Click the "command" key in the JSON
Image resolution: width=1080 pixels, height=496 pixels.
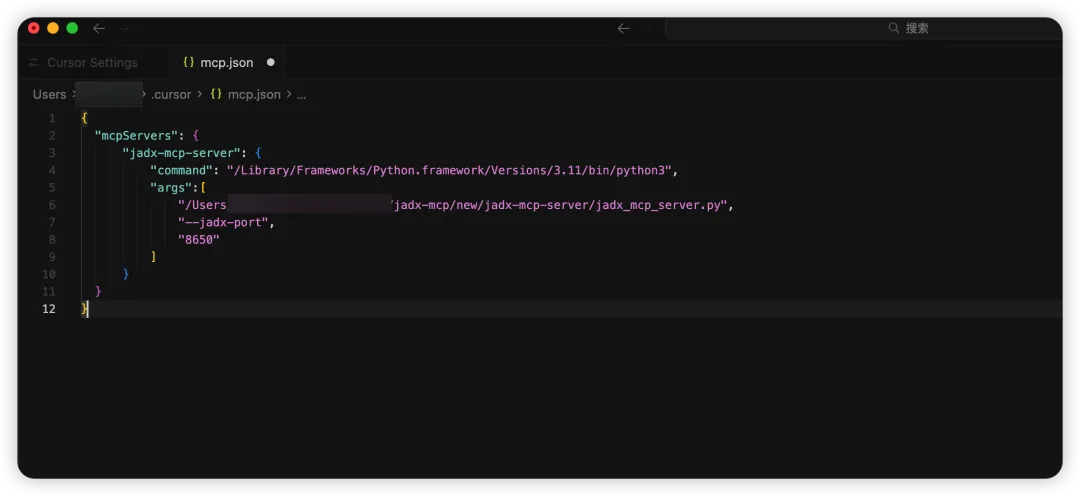tap(181, 170)
